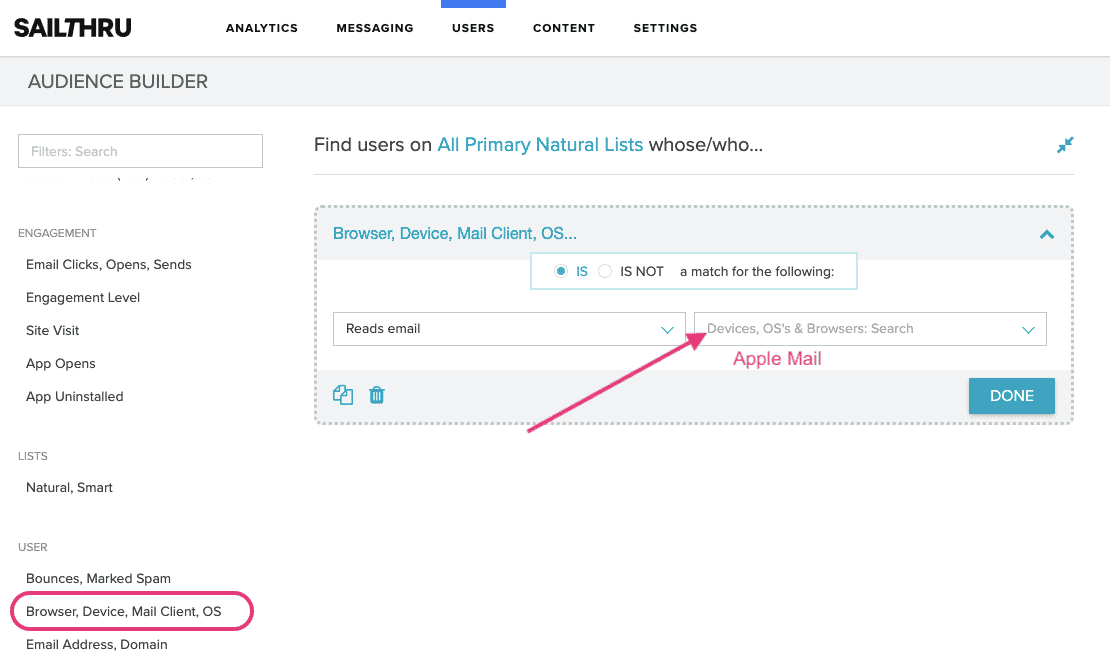Select the Bounces, Marked Spam filter
The width and height of the screenshot is (1110, 662).
(98, 578)
